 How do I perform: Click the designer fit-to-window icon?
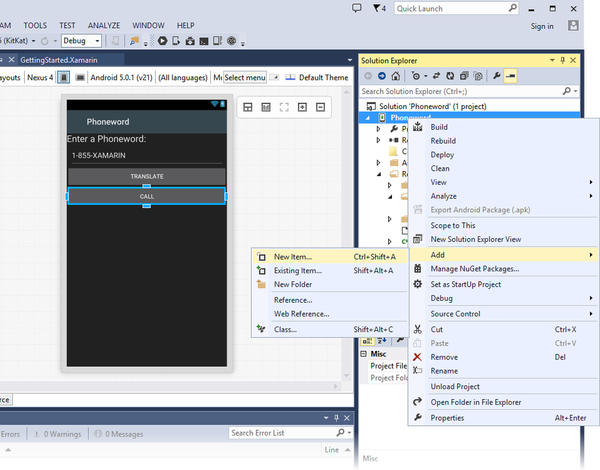[x=284, y=107]
